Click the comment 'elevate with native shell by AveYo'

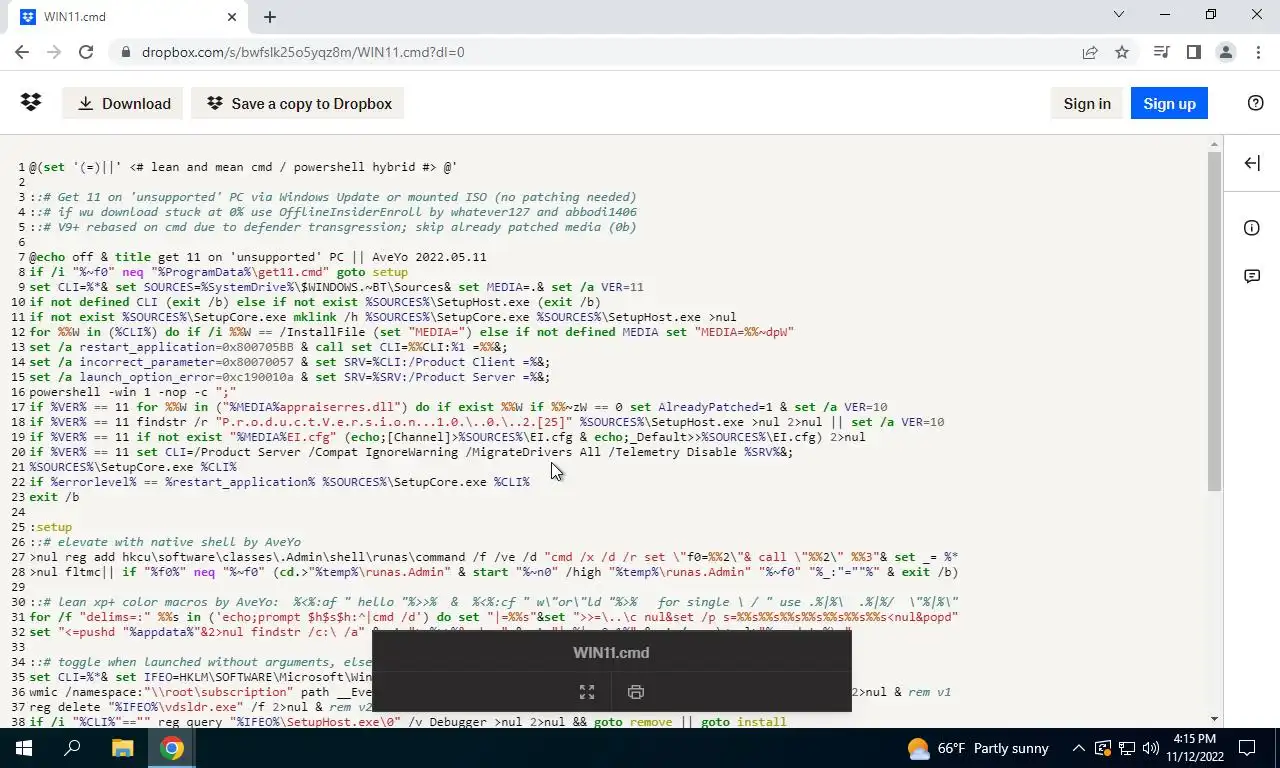click(165, 542)
